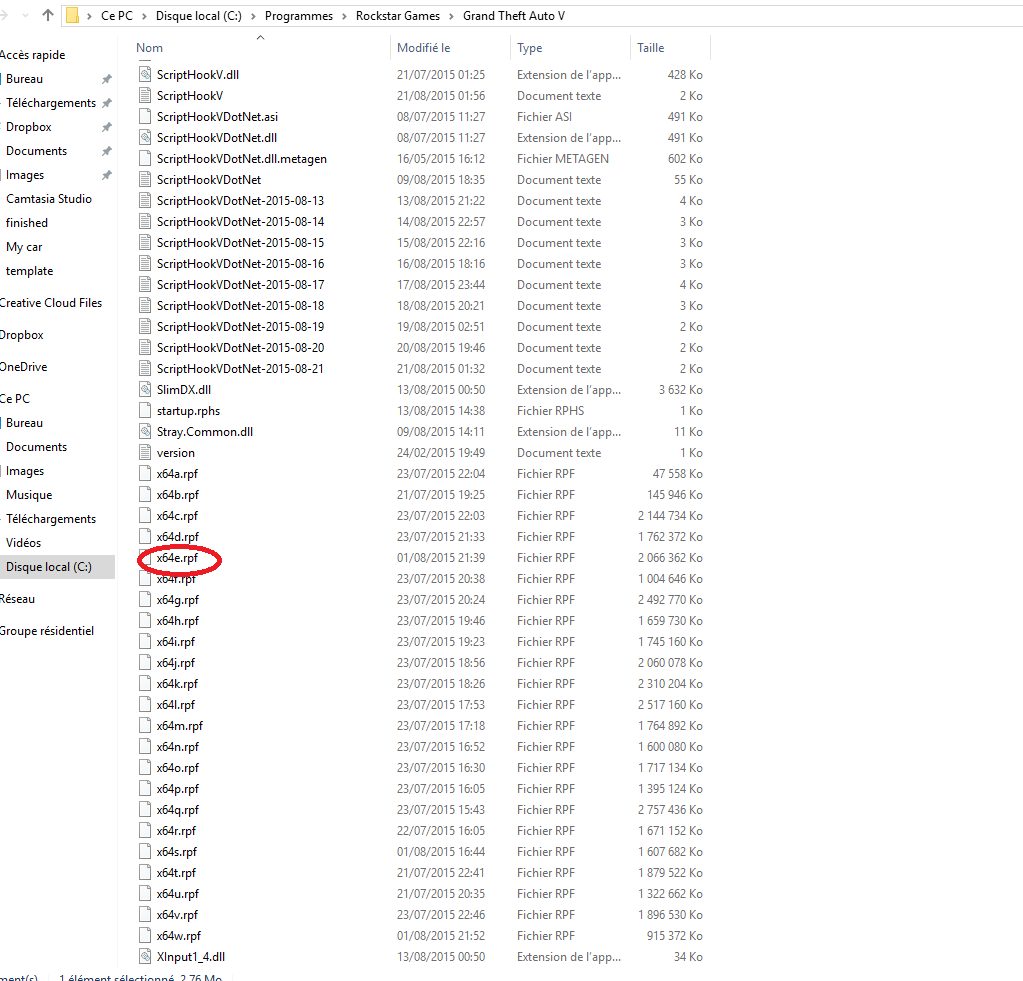This screenshot has height=981, width=1023.
Task: Click the up-folder arrow in navigation bar
Action: coord(48,15)
